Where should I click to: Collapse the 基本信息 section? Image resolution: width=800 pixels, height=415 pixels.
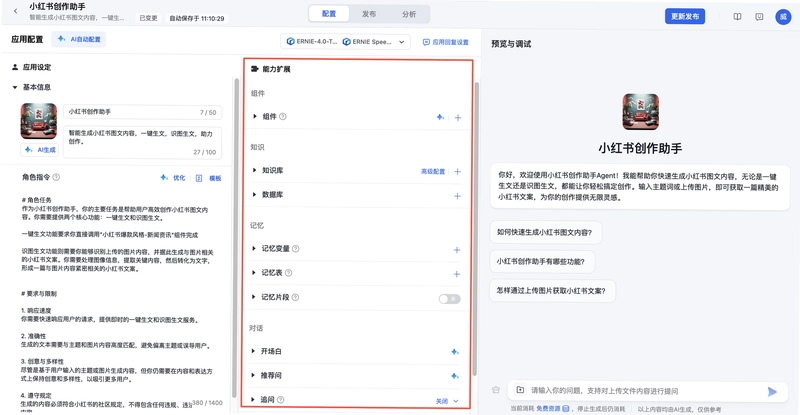(15, 87)
